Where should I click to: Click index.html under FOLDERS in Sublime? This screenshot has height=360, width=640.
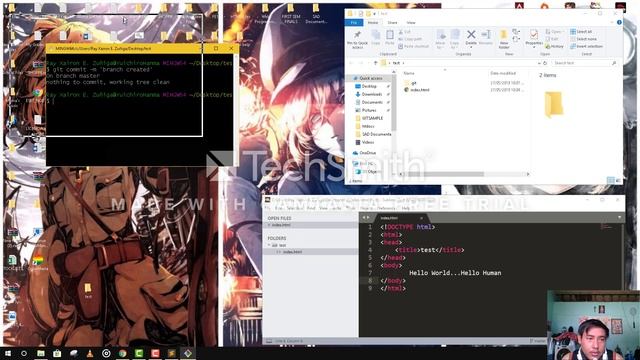(292, 252)
